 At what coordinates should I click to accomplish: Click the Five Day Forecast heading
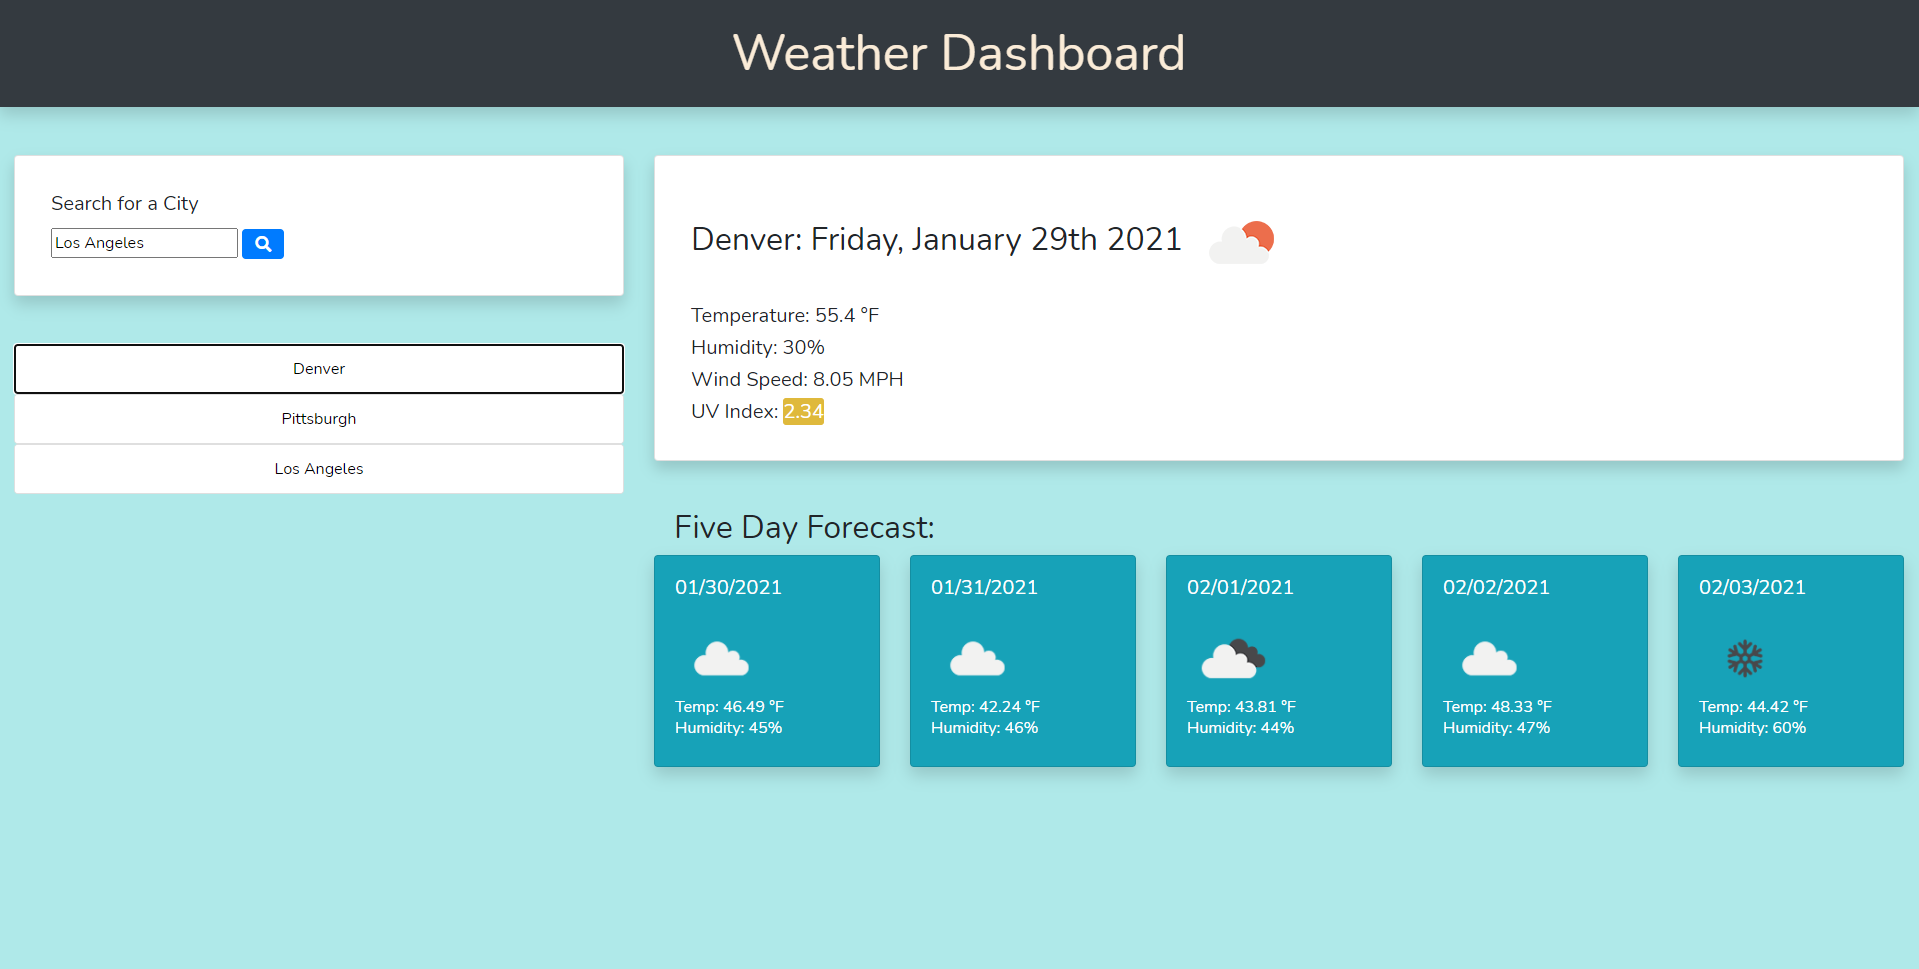803,527
